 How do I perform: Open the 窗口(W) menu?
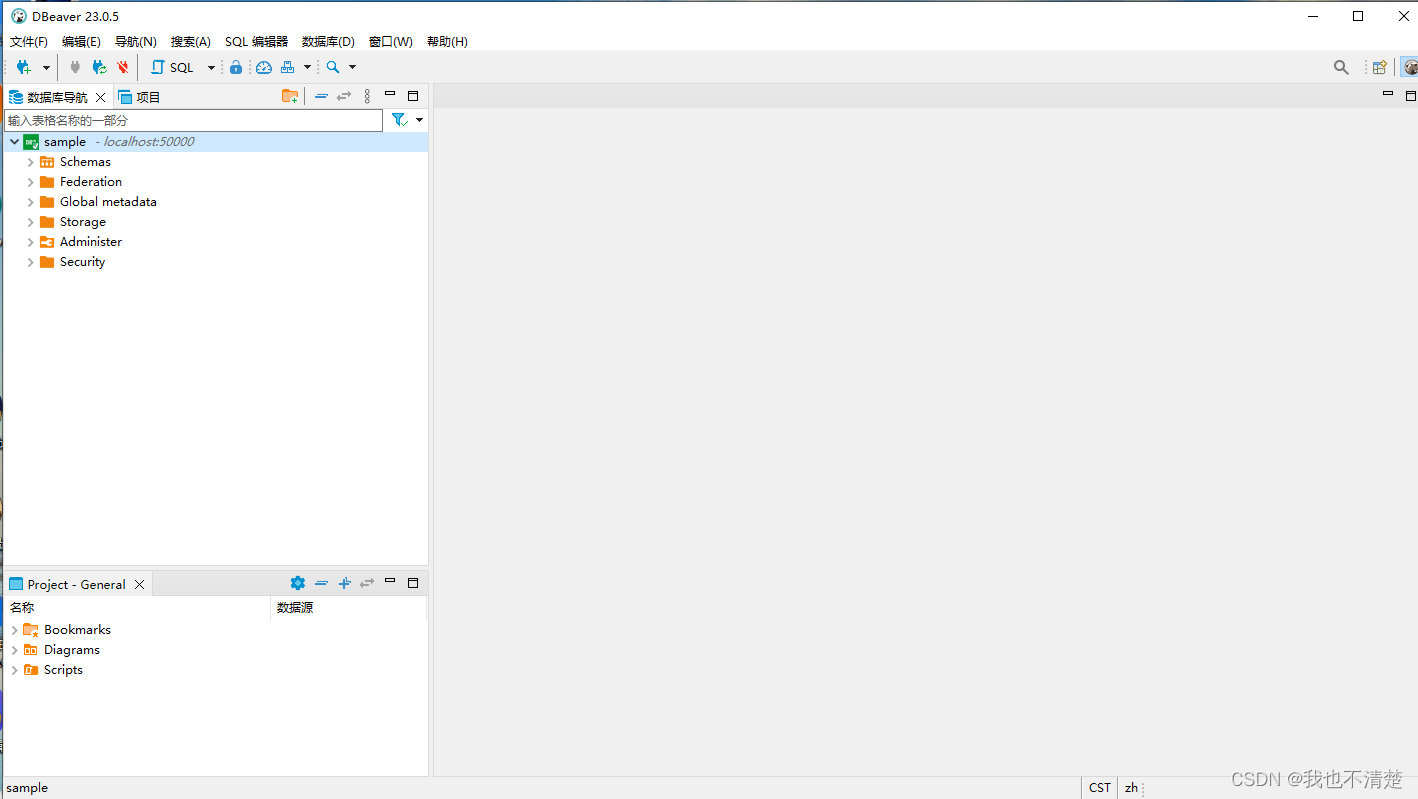[x=391, y=42]
